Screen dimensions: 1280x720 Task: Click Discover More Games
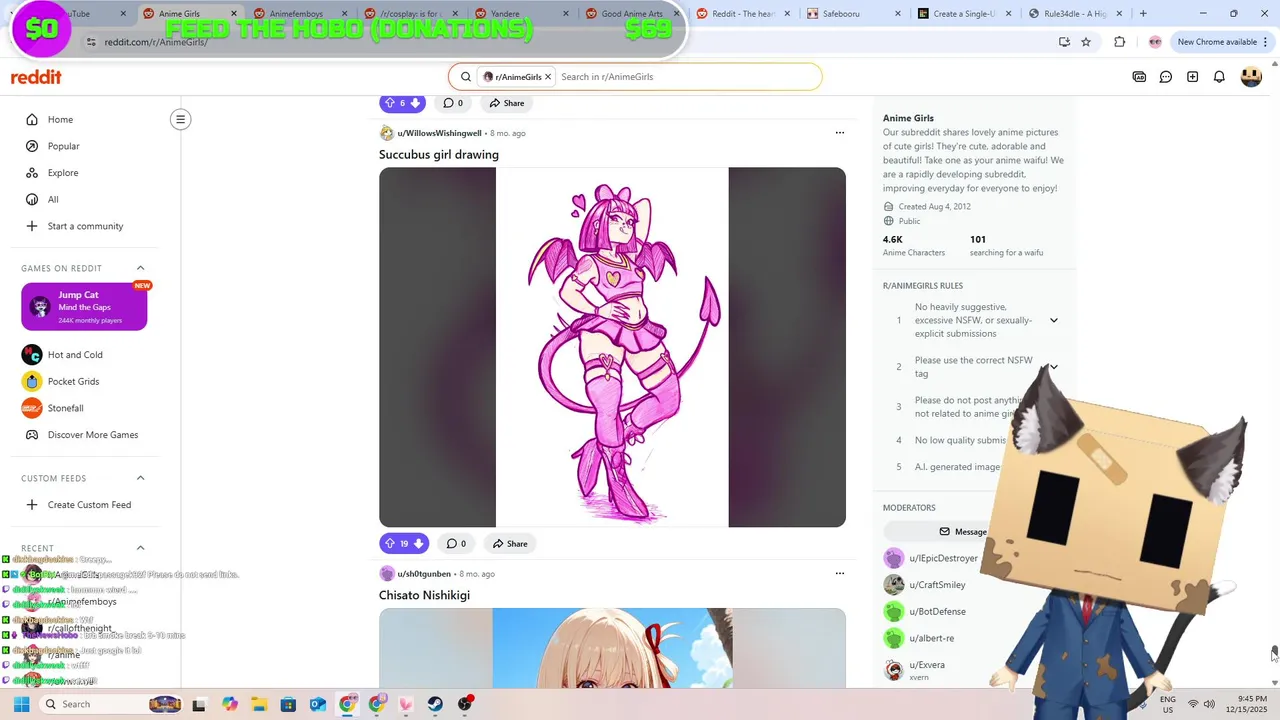tap(92, 435)
